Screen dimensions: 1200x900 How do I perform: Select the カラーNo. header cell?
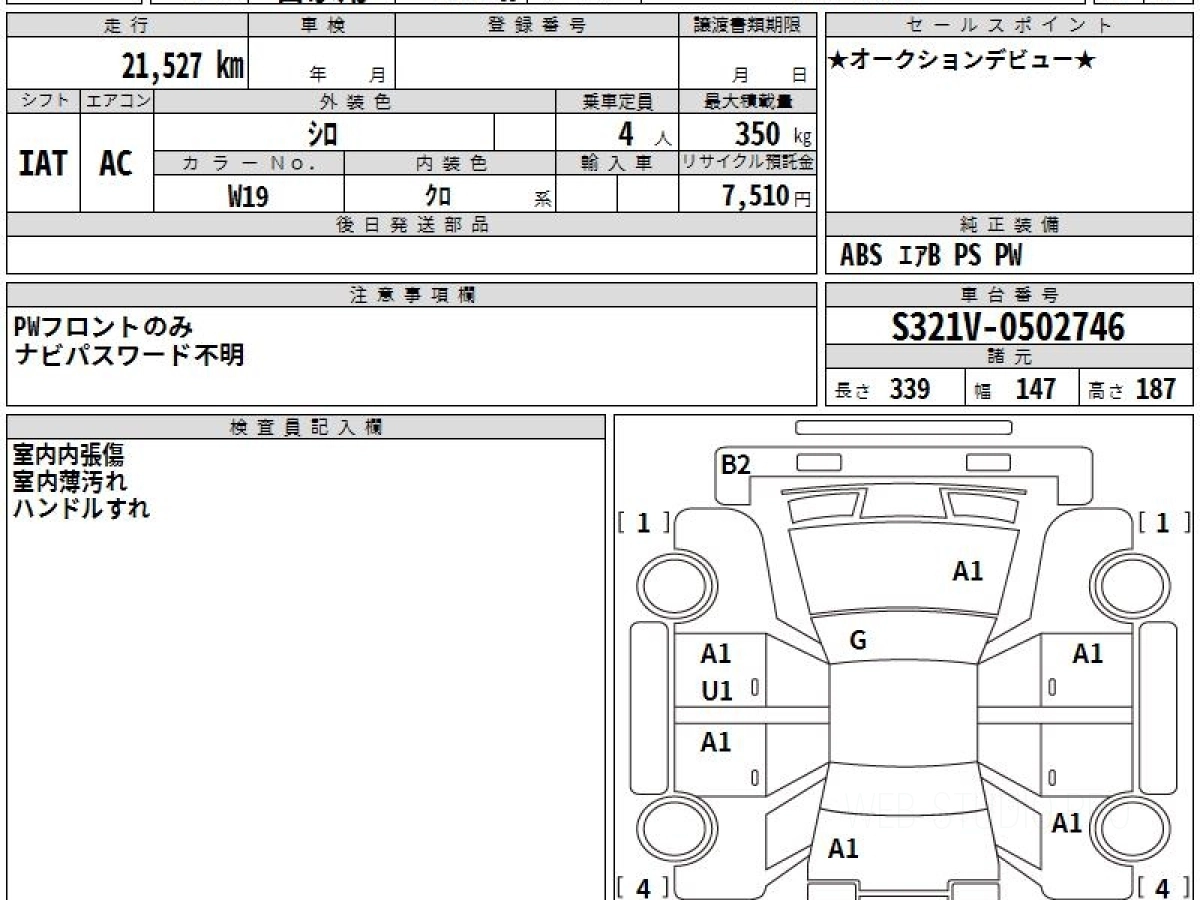[x=249, y=163]
